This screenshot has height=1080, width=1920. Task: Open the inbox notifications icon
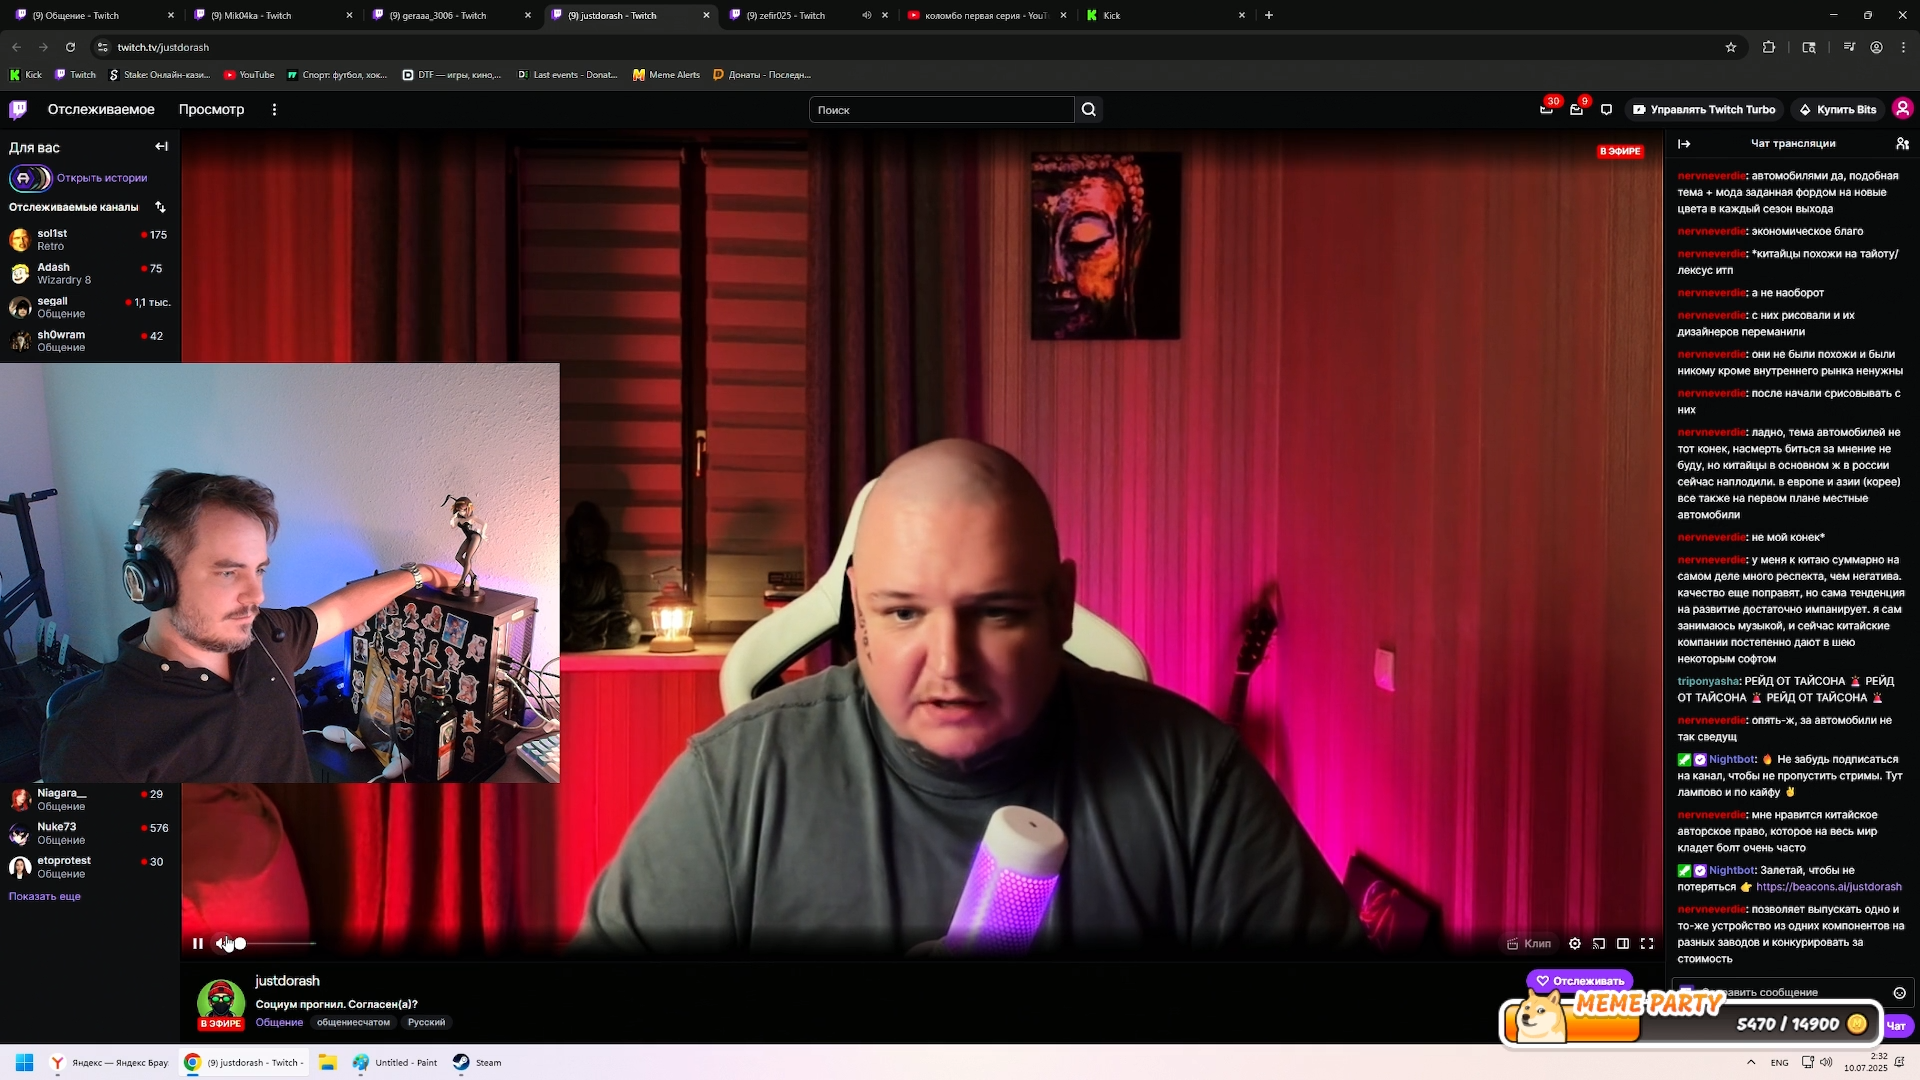click(1576, 110)
